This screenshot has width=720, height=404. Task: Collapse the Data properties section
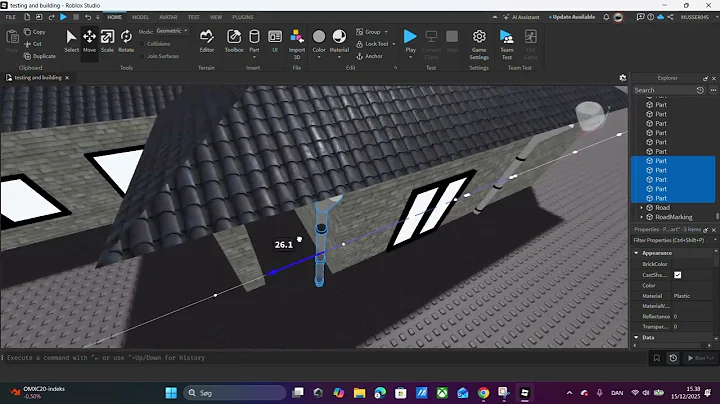[636, 337]
